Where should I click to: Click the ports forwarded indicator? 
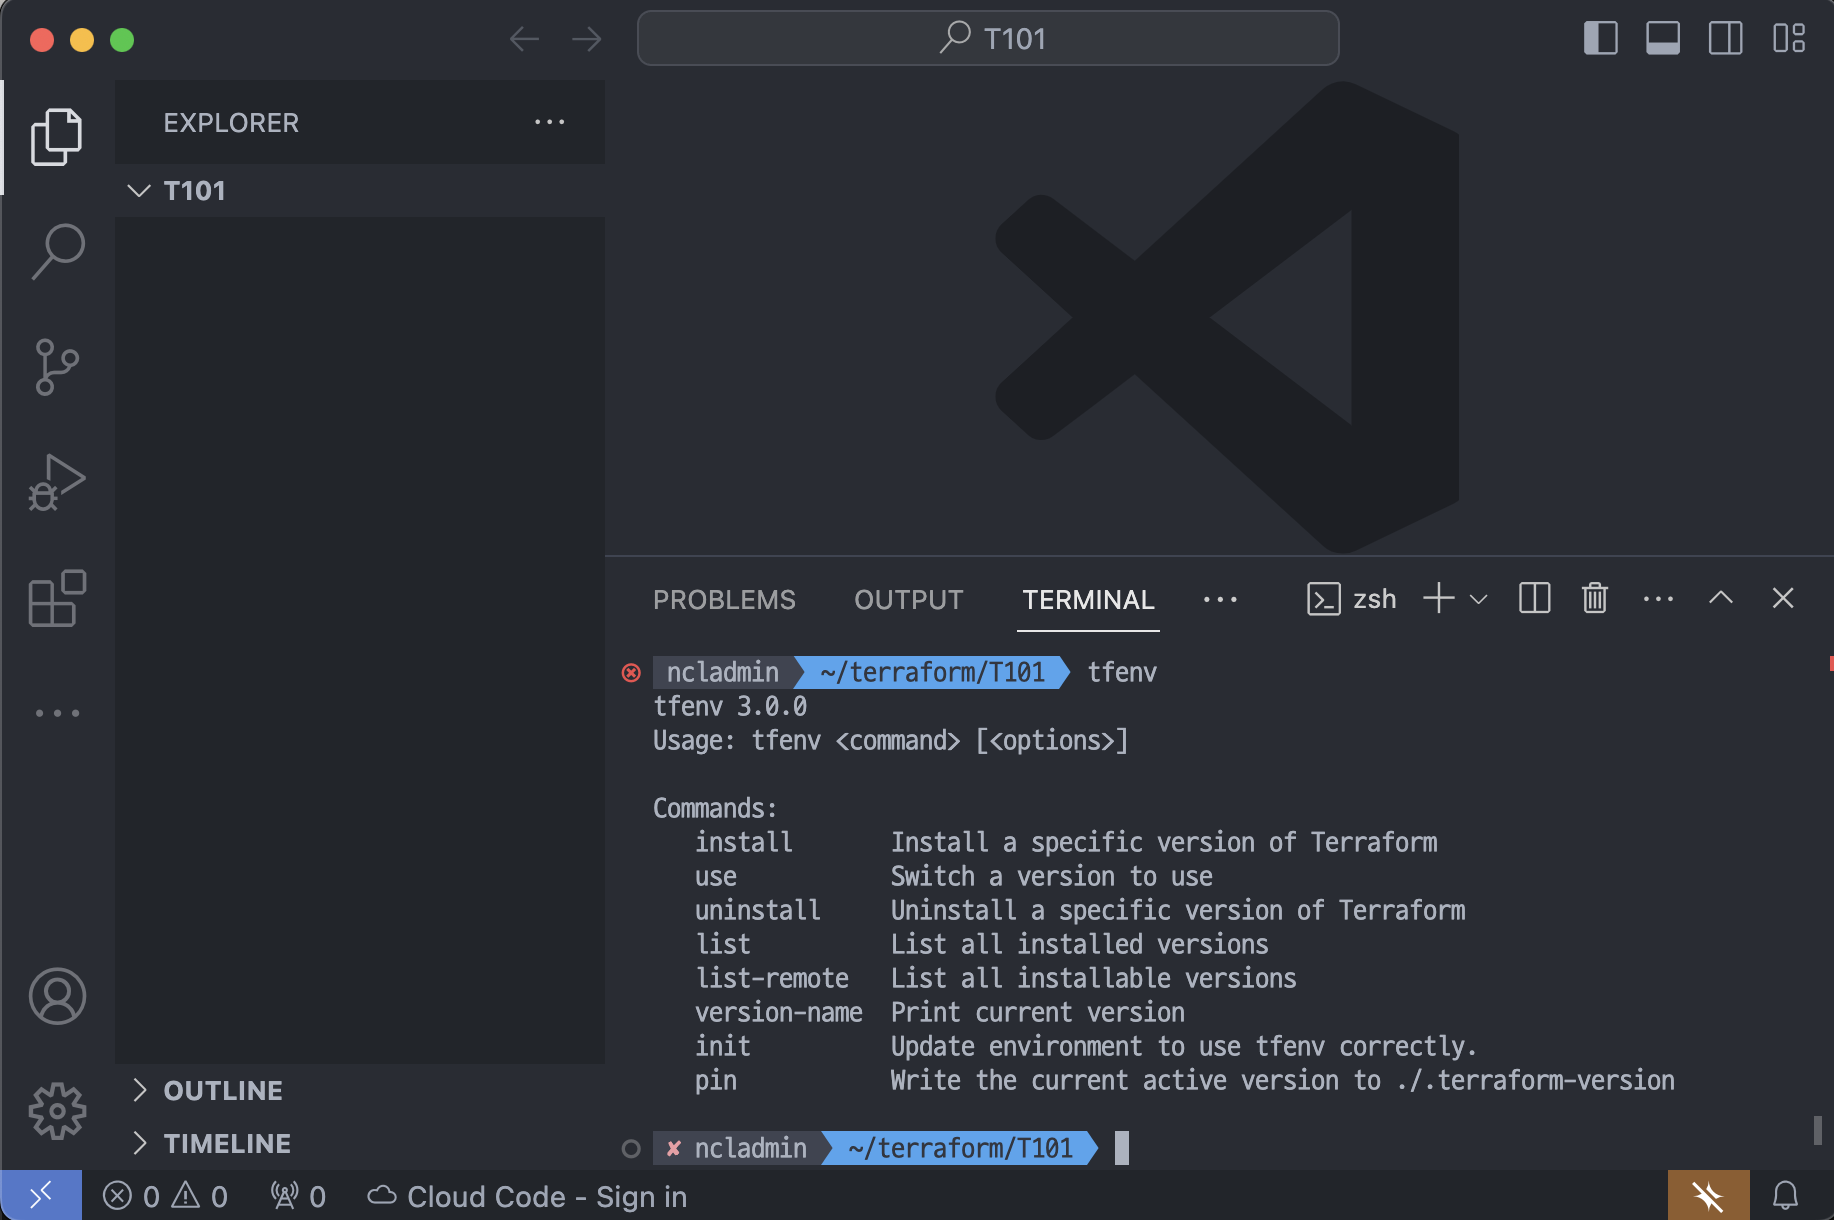pos(298,1196)
